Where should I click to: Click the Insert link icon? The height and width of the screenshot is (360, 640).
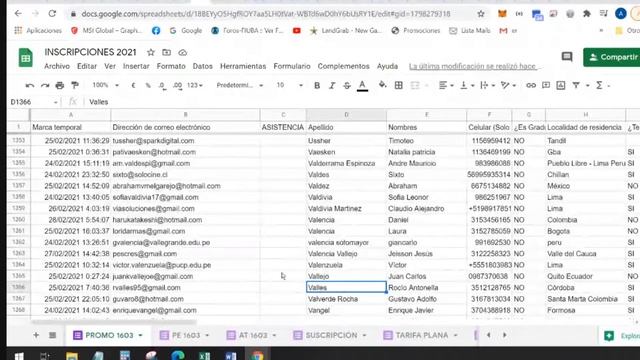coord(531,85)
